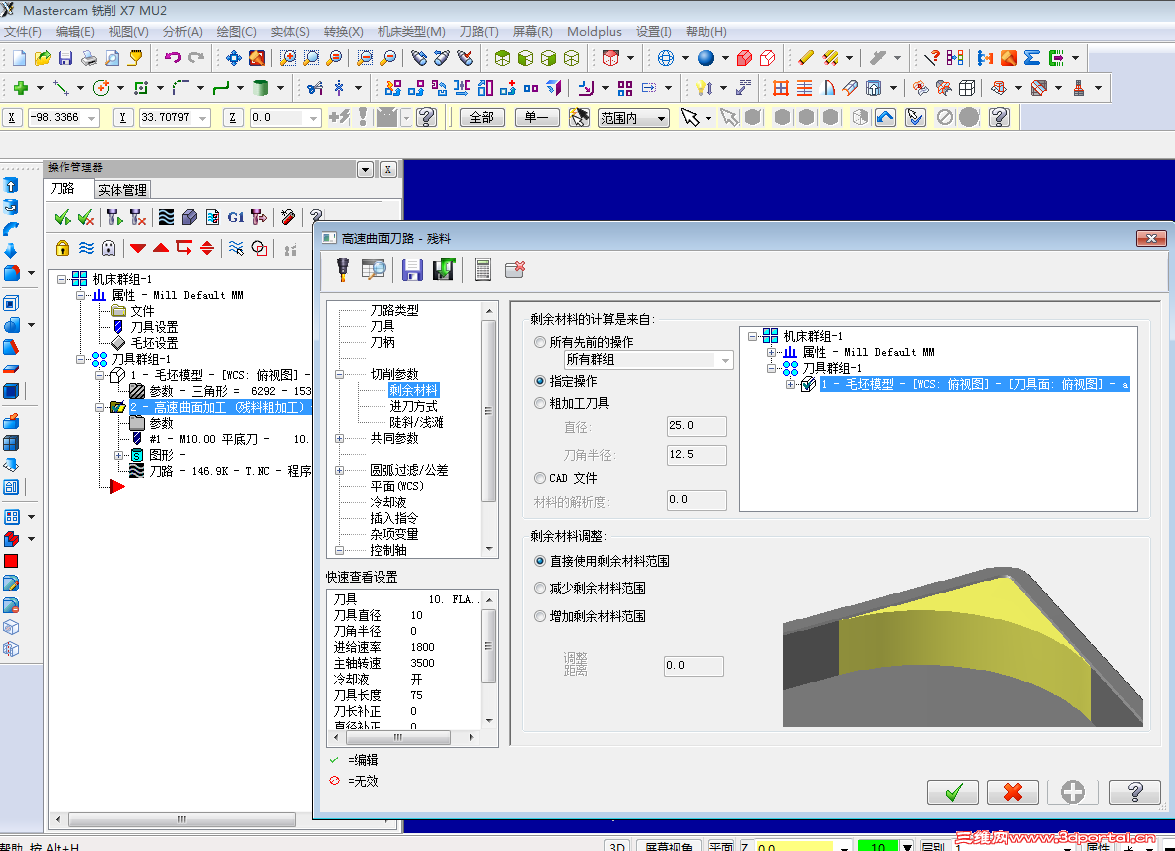Screen dimensions: 1175x851
Task: Select 毛坯设置 in operations tree
Action: 154,343
